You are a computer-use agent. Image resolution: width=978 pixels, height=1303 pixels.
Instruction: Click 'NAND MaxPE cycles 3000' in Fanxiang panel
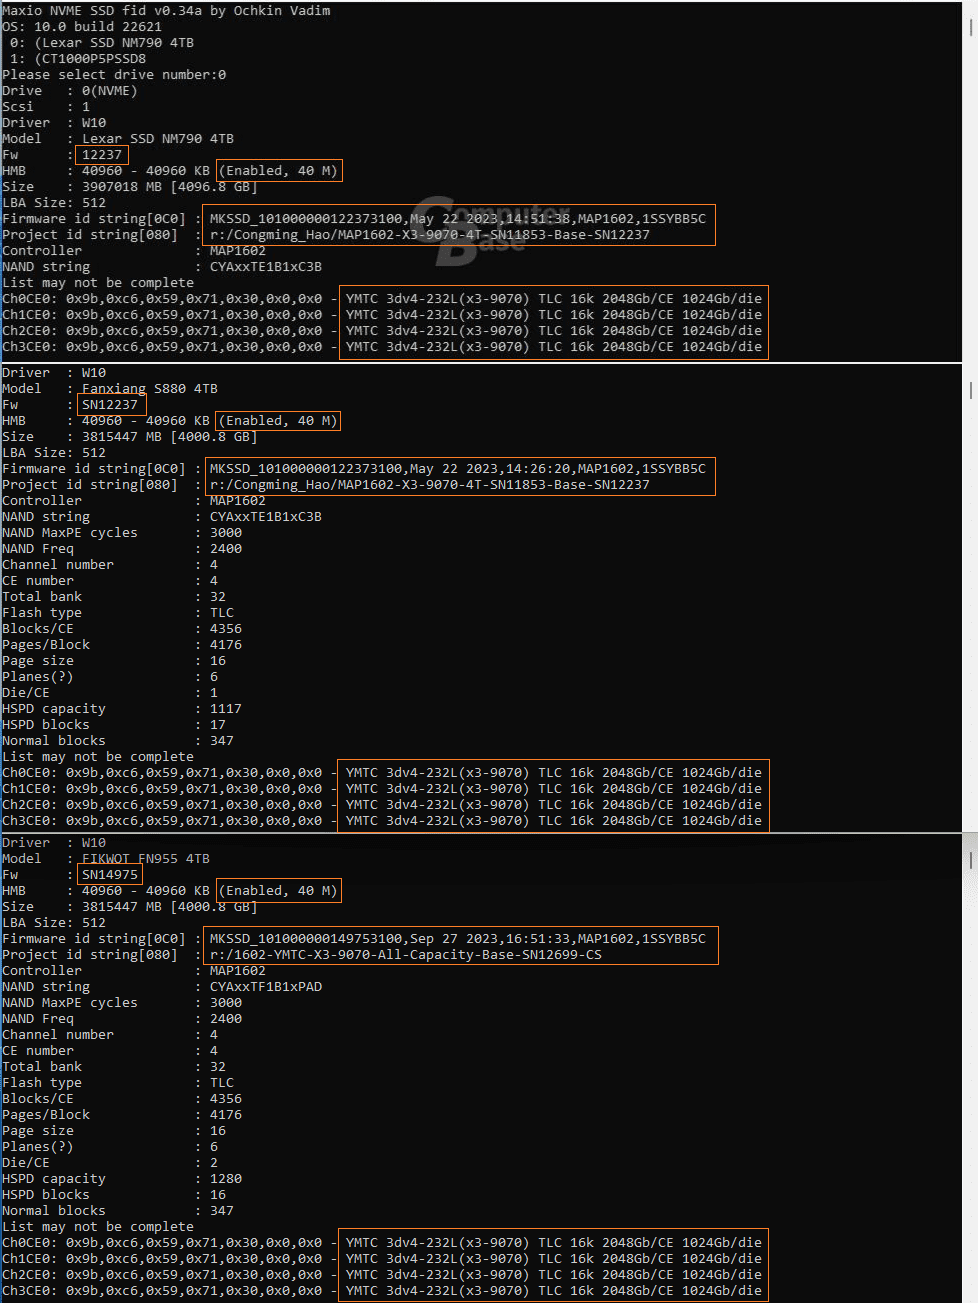coord(122,533)
